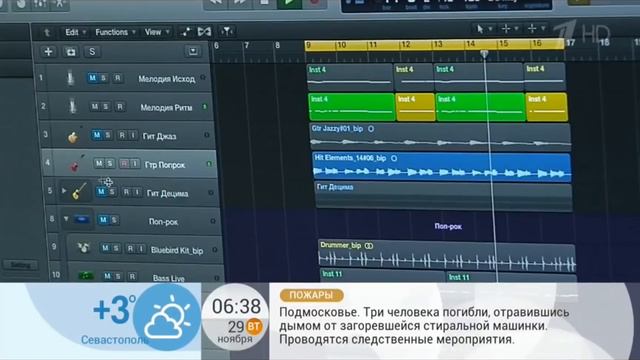Select the Bass Live track name
The image size is (640, 360).
(x=169, y=278)
